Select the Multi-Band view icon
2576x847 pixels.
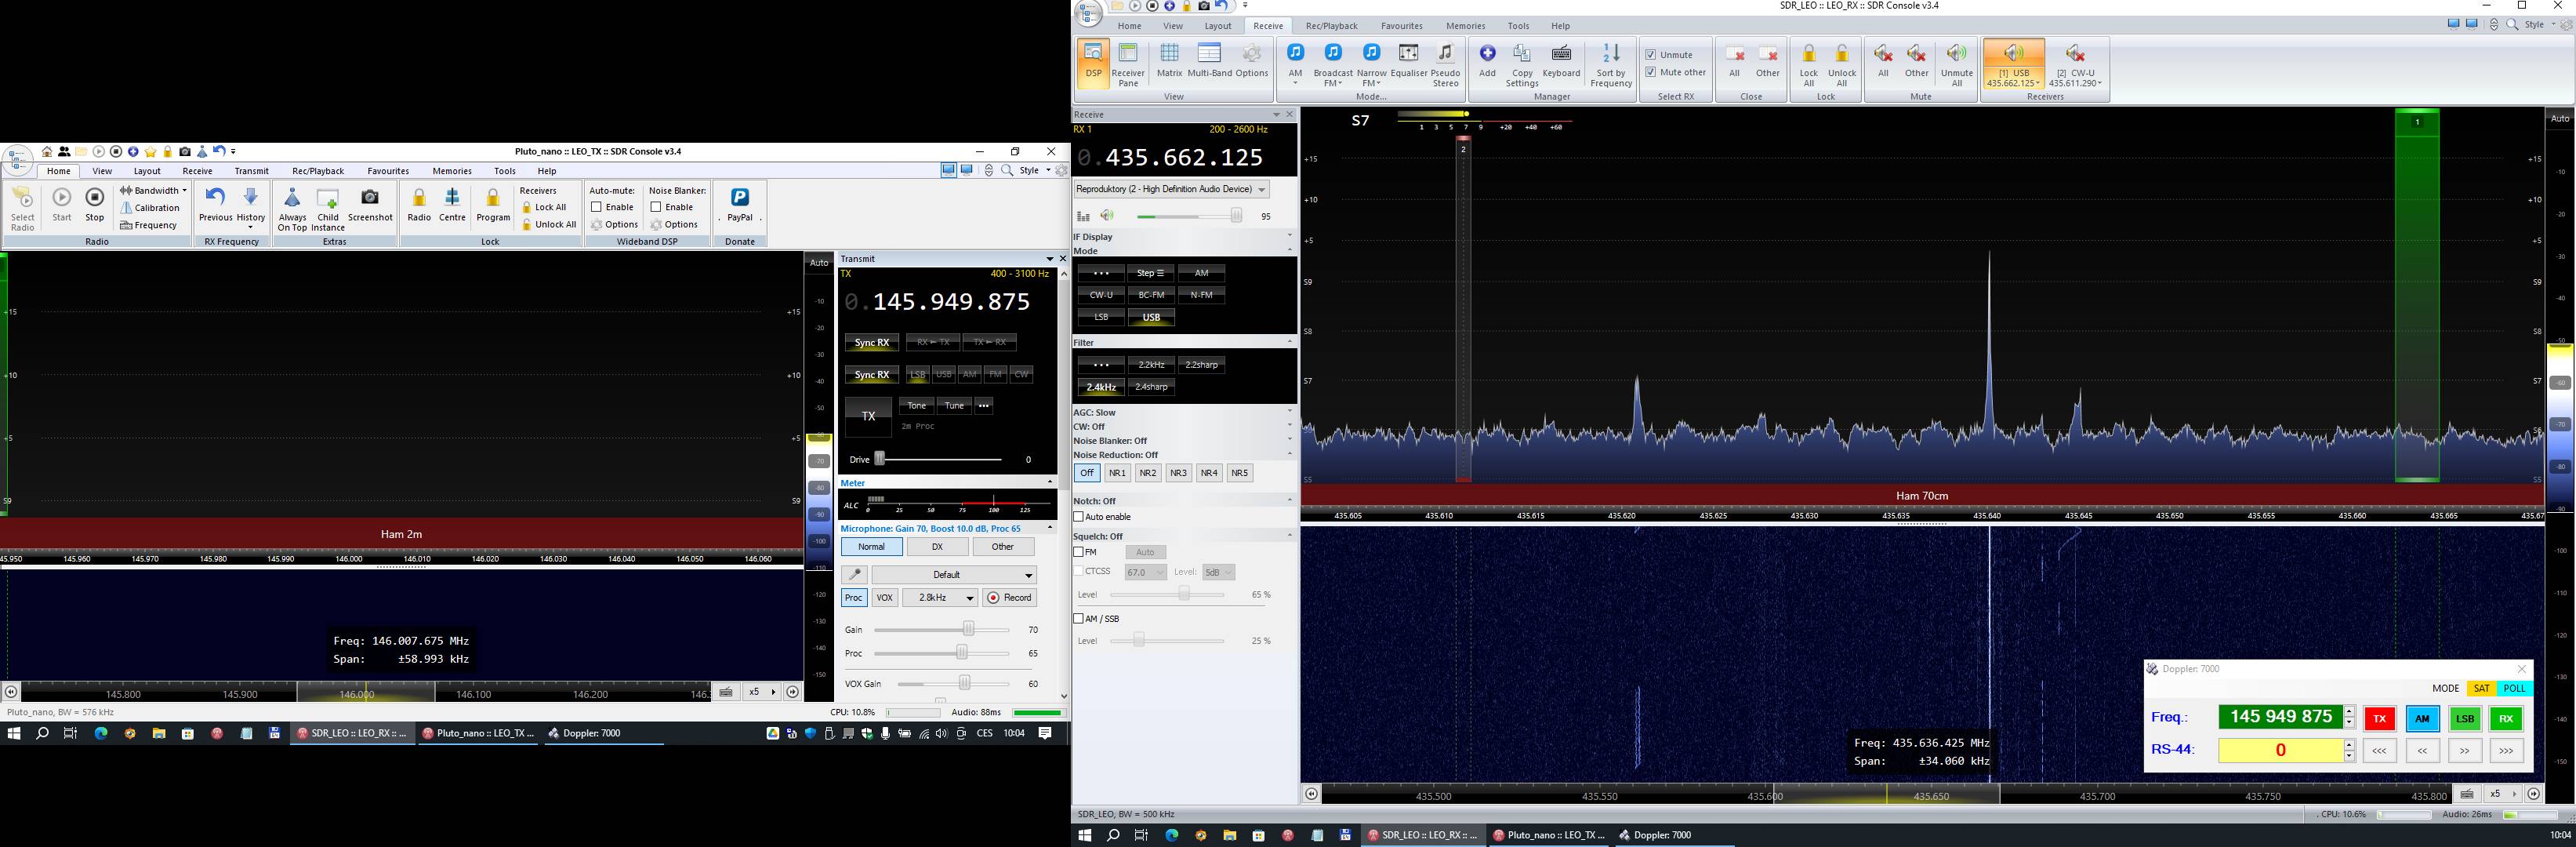tap(1209, 61)
